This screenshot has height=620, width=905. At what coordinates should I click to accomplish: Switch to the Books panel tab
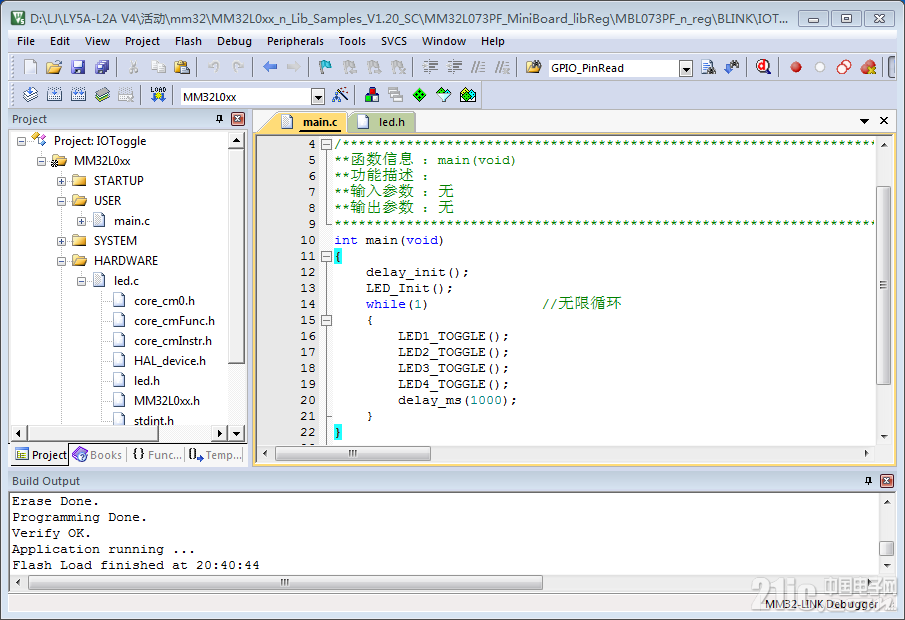tap(98, 455)
